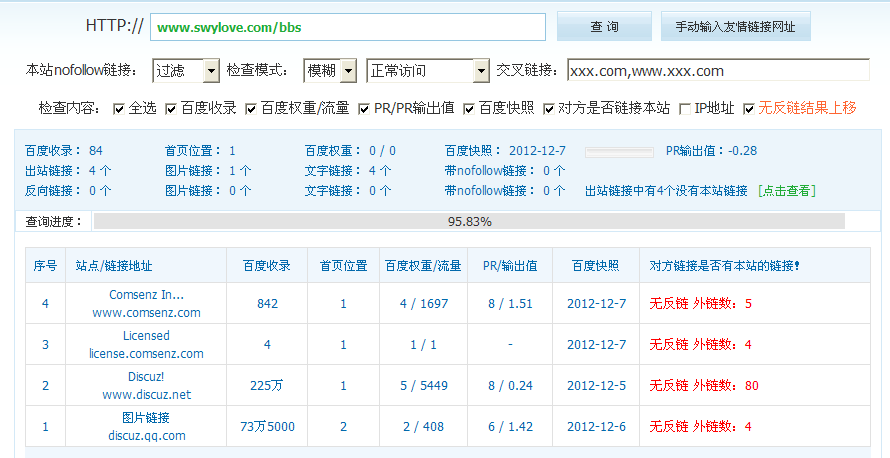Click the 查询进度 progress bar
890x458 pixels.
pos(468,221)
